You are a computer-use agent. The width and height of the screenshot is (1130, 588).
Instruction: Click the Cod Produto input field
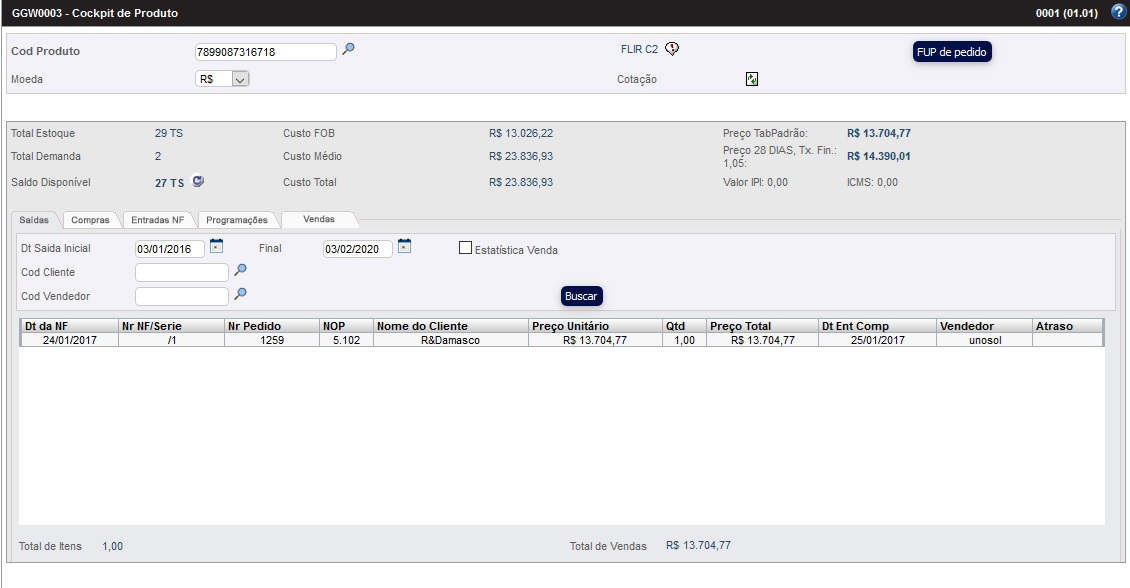[265, 52]
